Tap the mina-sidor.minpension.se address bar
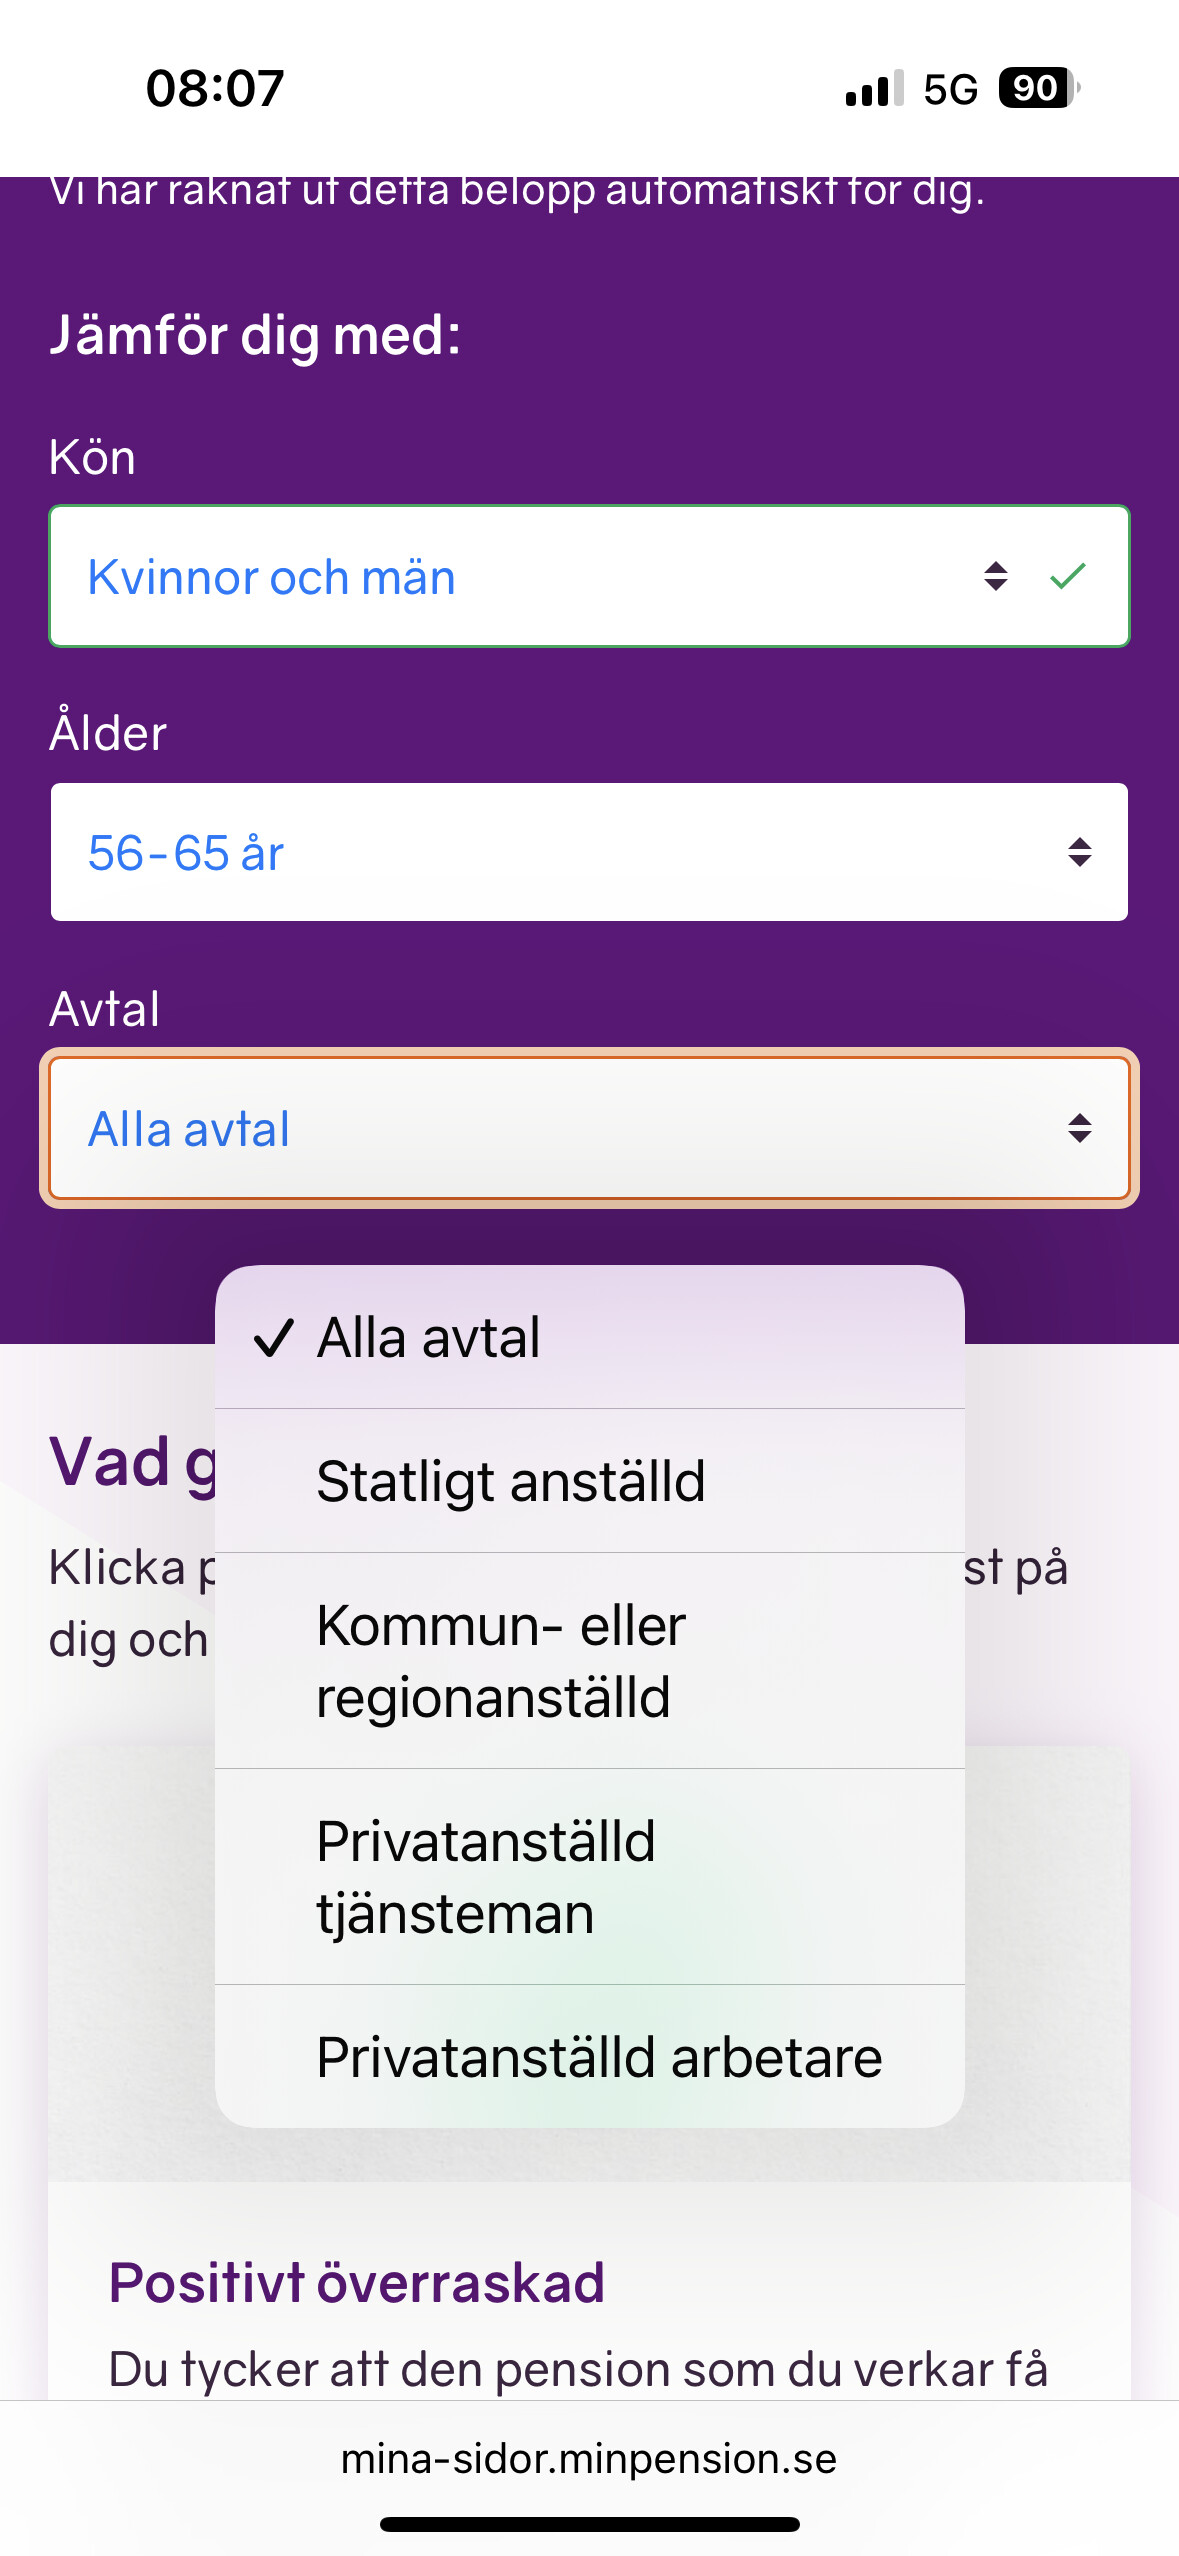 point(589,2458)
